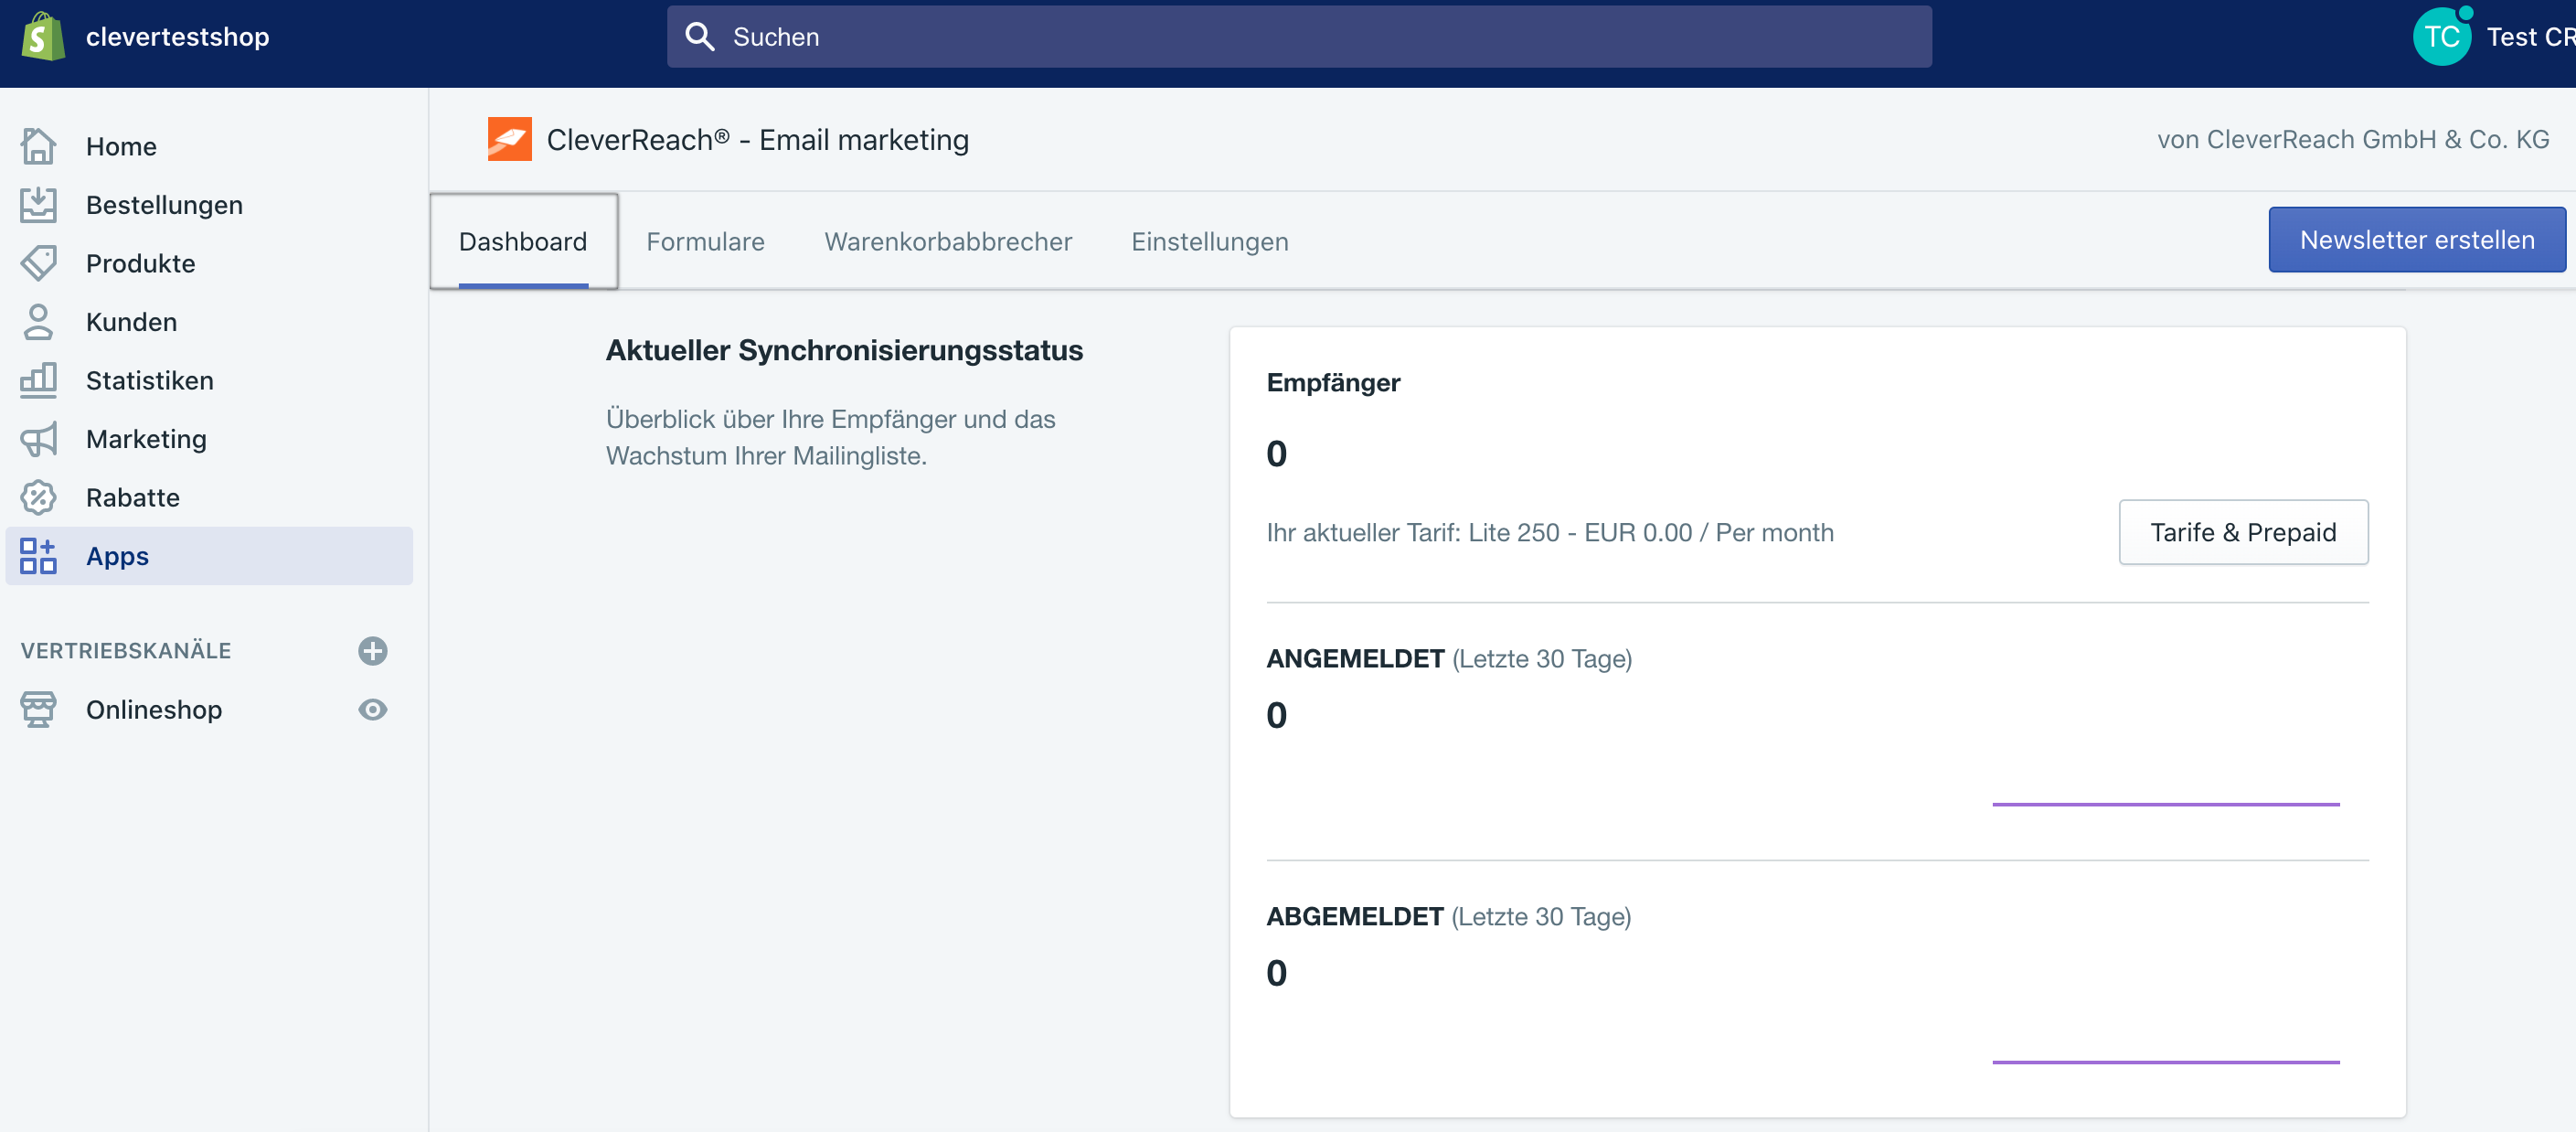Screen dimensions: 2576x1132
Task: Click the Onlineshop storefront icon
Action: (38, 709)
